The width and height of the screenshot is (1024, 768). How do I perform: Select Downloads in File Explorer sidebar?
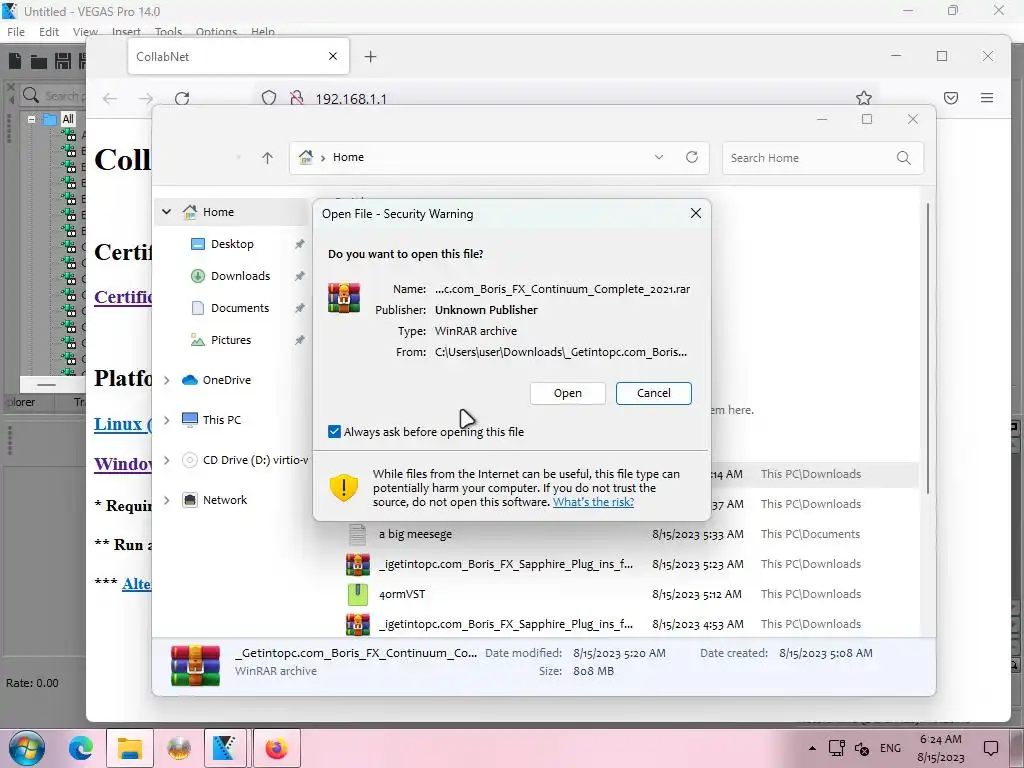click(x=240, y=276)
